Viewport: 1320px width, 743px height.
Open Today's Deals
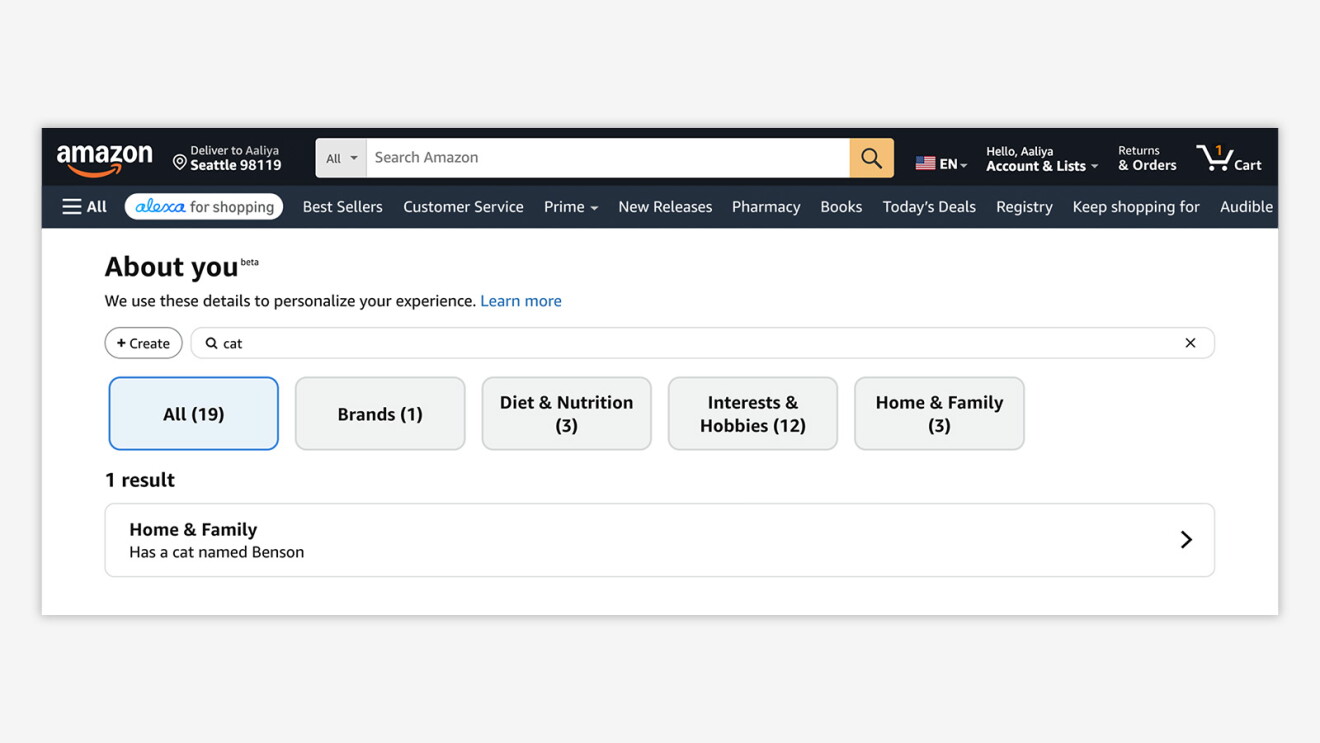(x=929, y=207)
